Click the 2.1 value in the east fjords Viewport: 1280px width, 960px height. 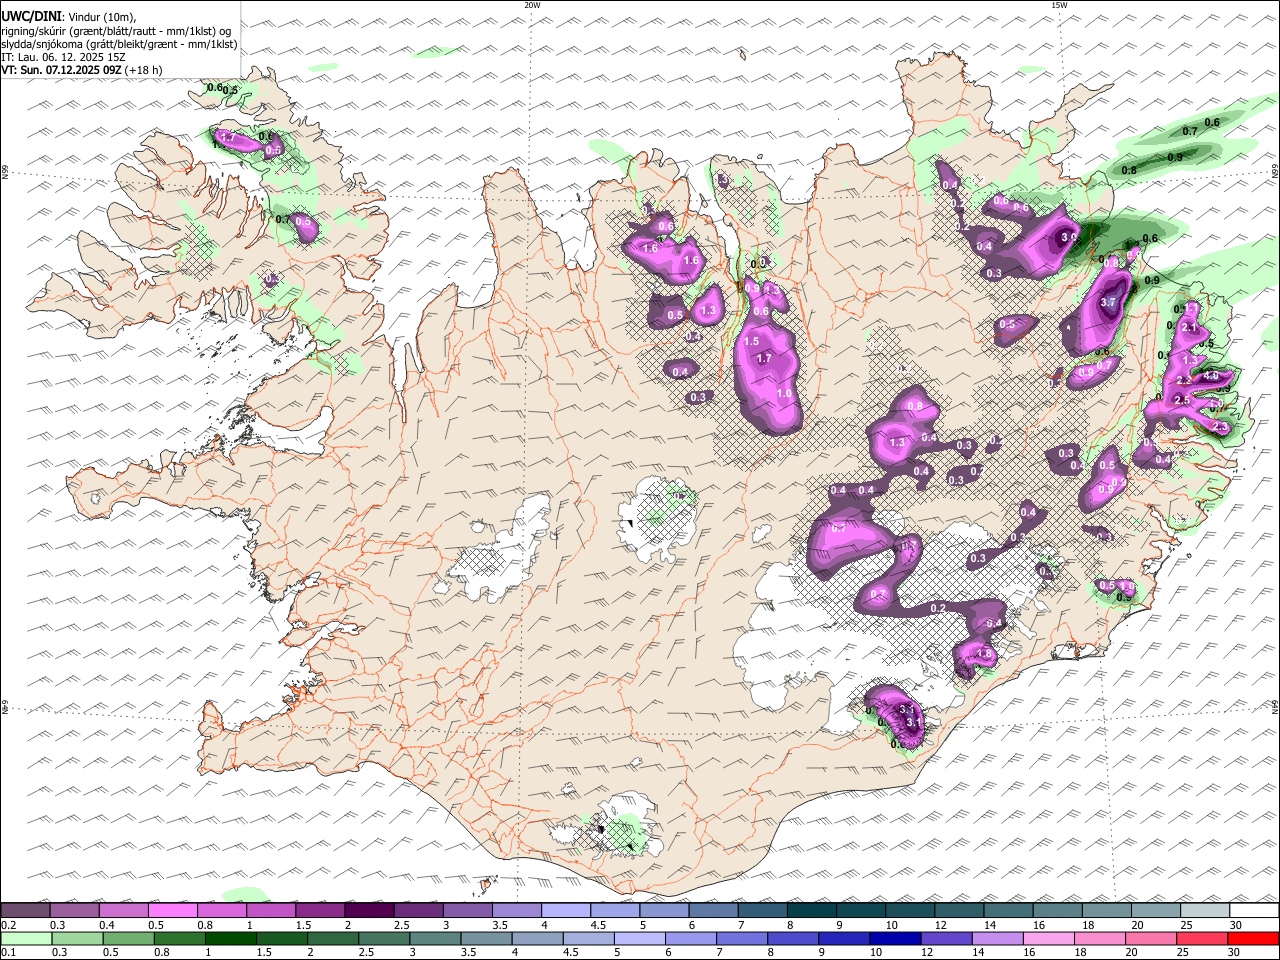pos(1189,327)
